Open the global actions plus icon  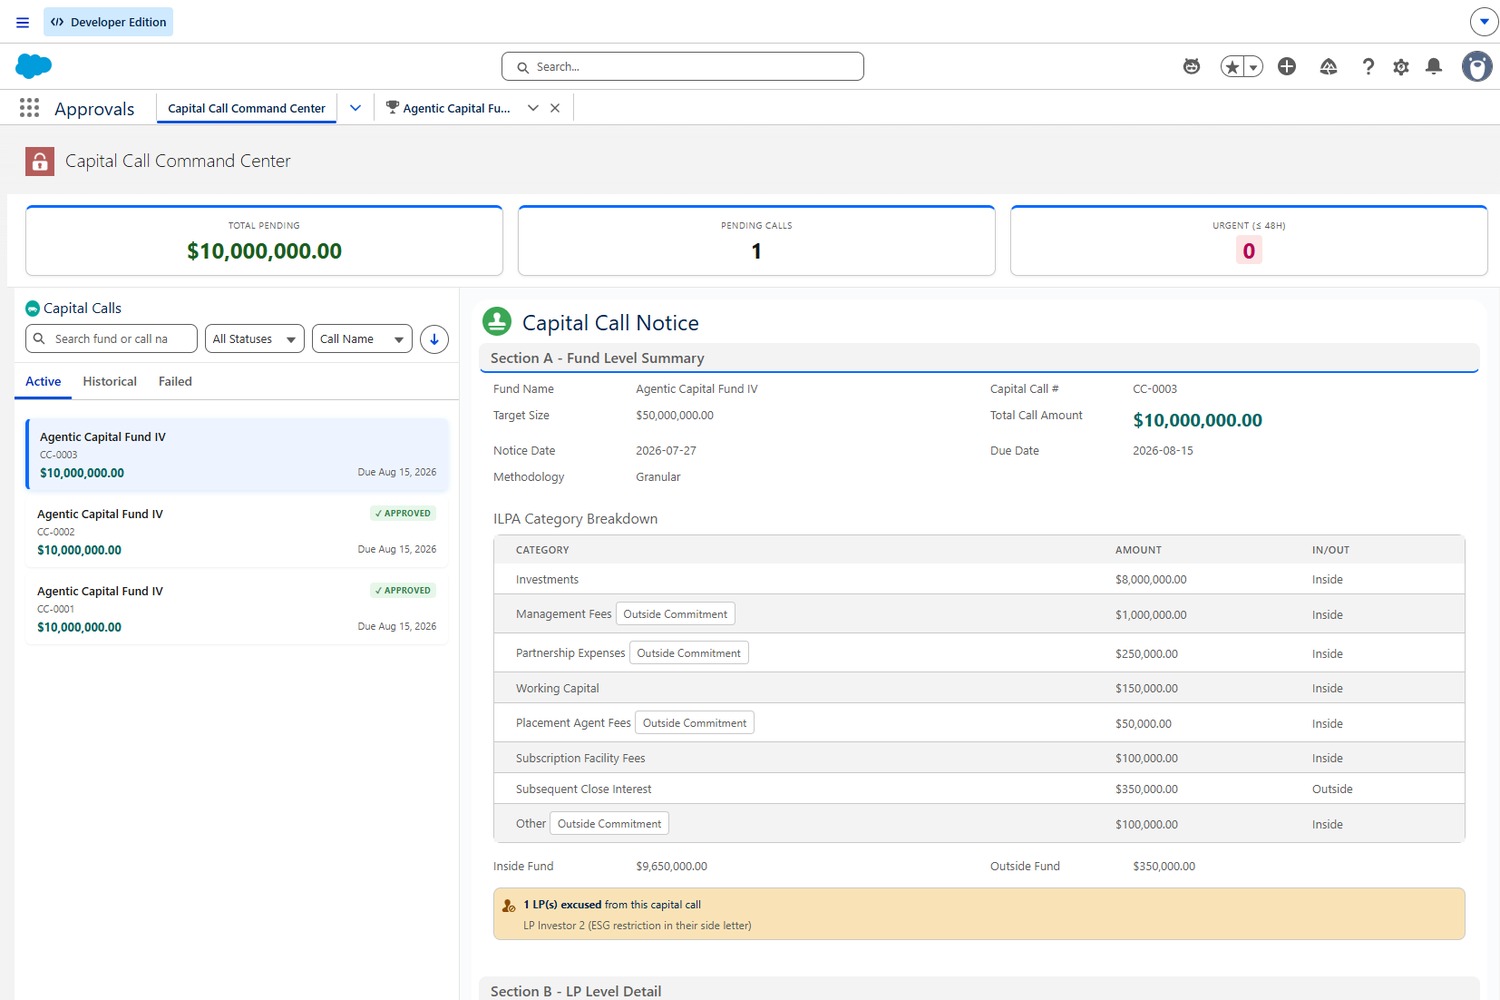pyautogui.click(x=1287, y=66)
